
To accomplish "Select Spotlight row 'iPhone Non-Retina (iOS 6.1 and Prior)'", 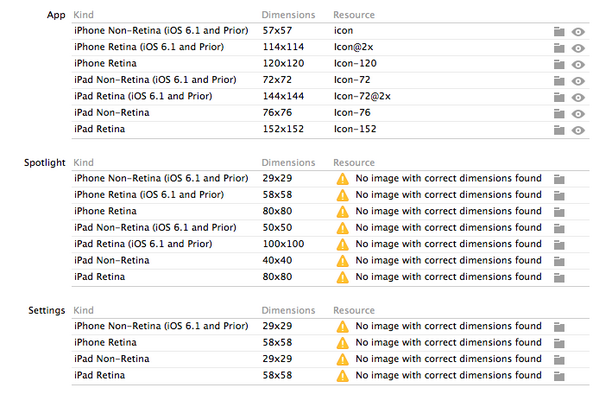I will click(330, 178).
